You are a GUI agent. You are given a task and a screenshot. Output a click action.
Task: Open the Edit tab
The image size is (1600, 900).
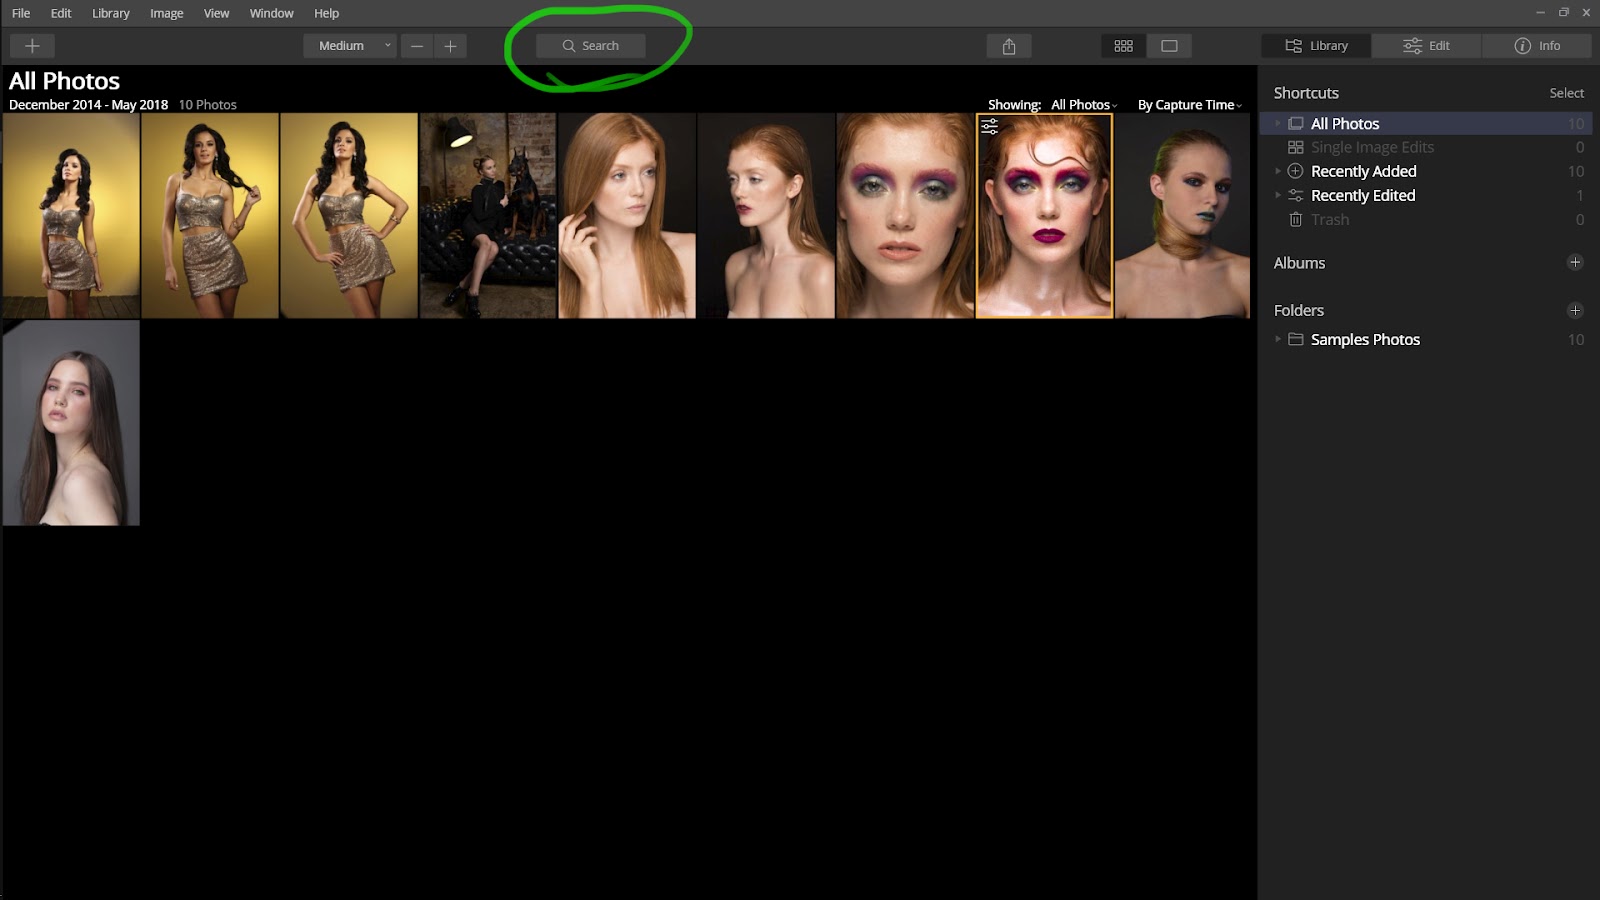1426,46
